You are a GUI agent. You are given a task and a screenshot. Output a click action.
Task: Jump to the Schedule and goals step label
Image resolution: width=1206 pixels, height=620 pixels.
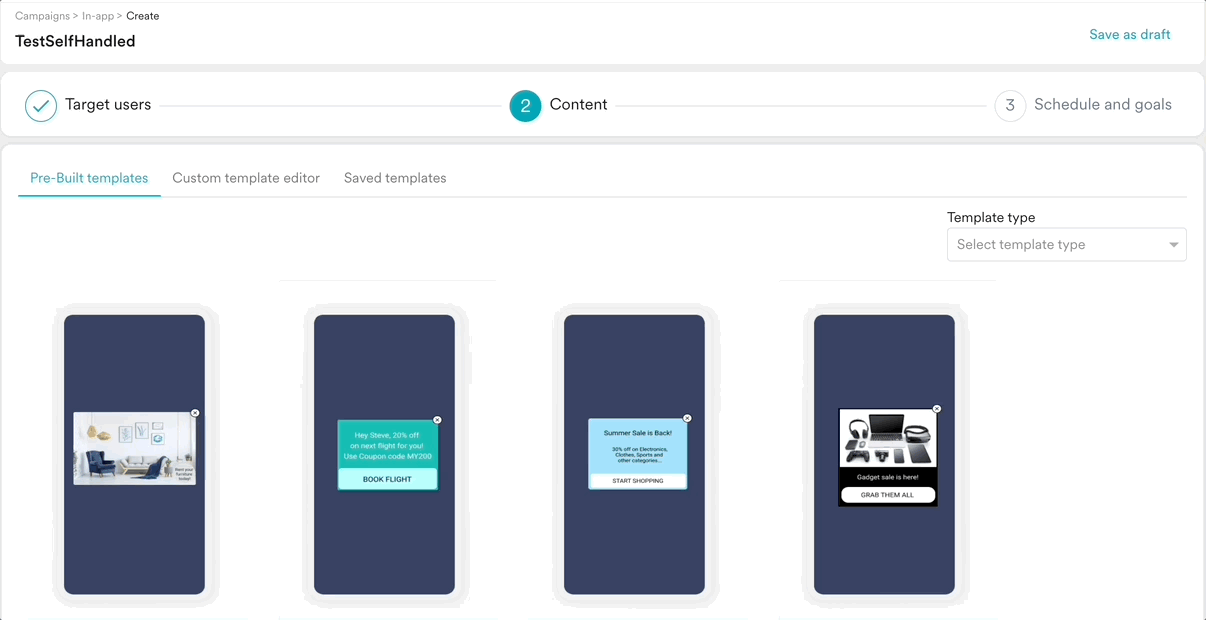coord(1102,105)
